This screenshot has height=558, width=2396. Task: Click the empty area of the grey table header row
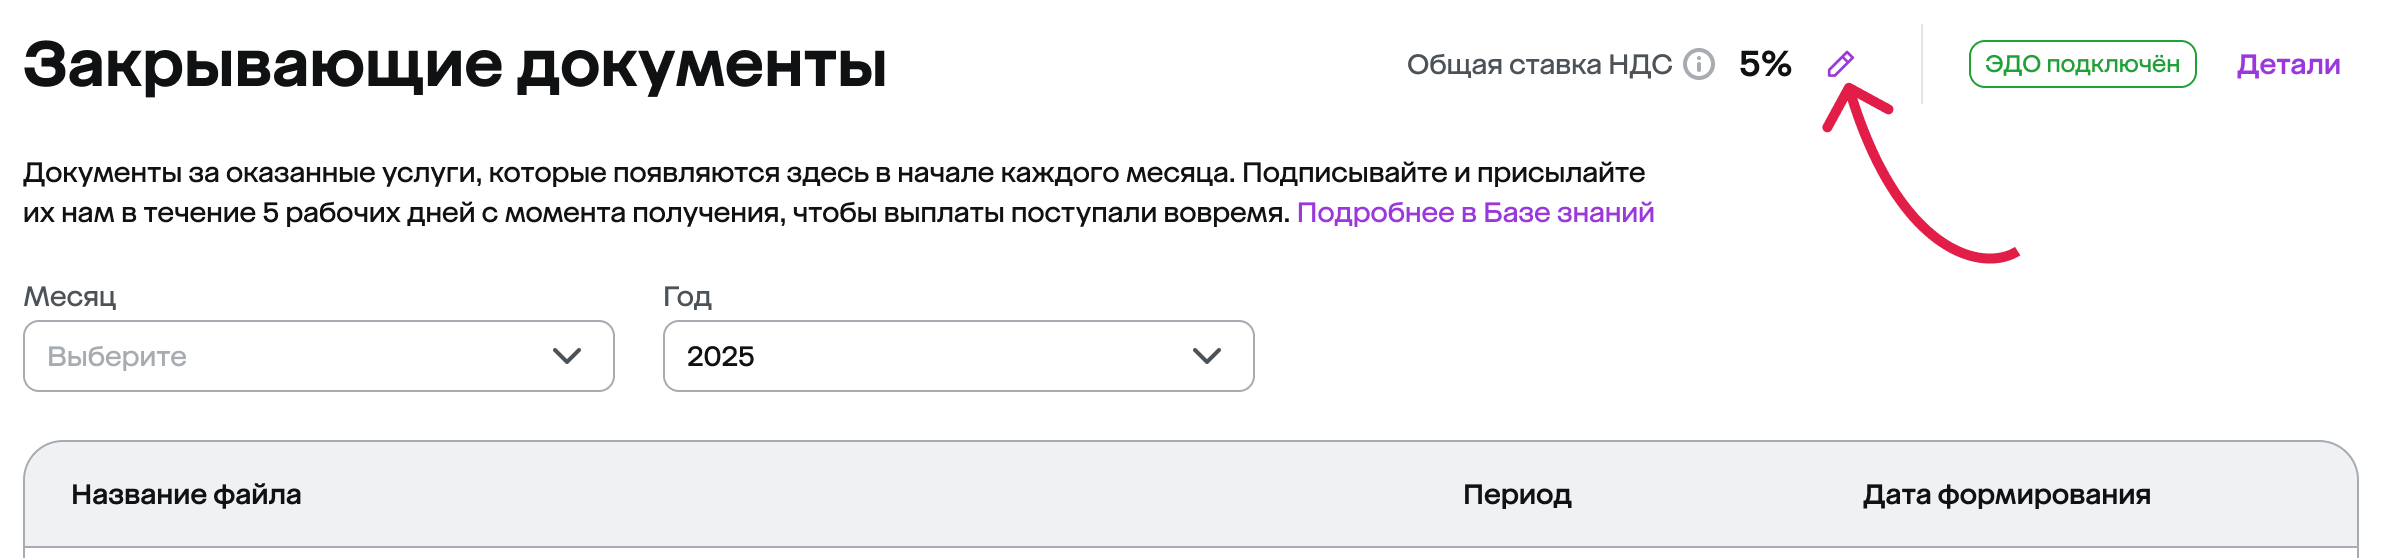880,494
